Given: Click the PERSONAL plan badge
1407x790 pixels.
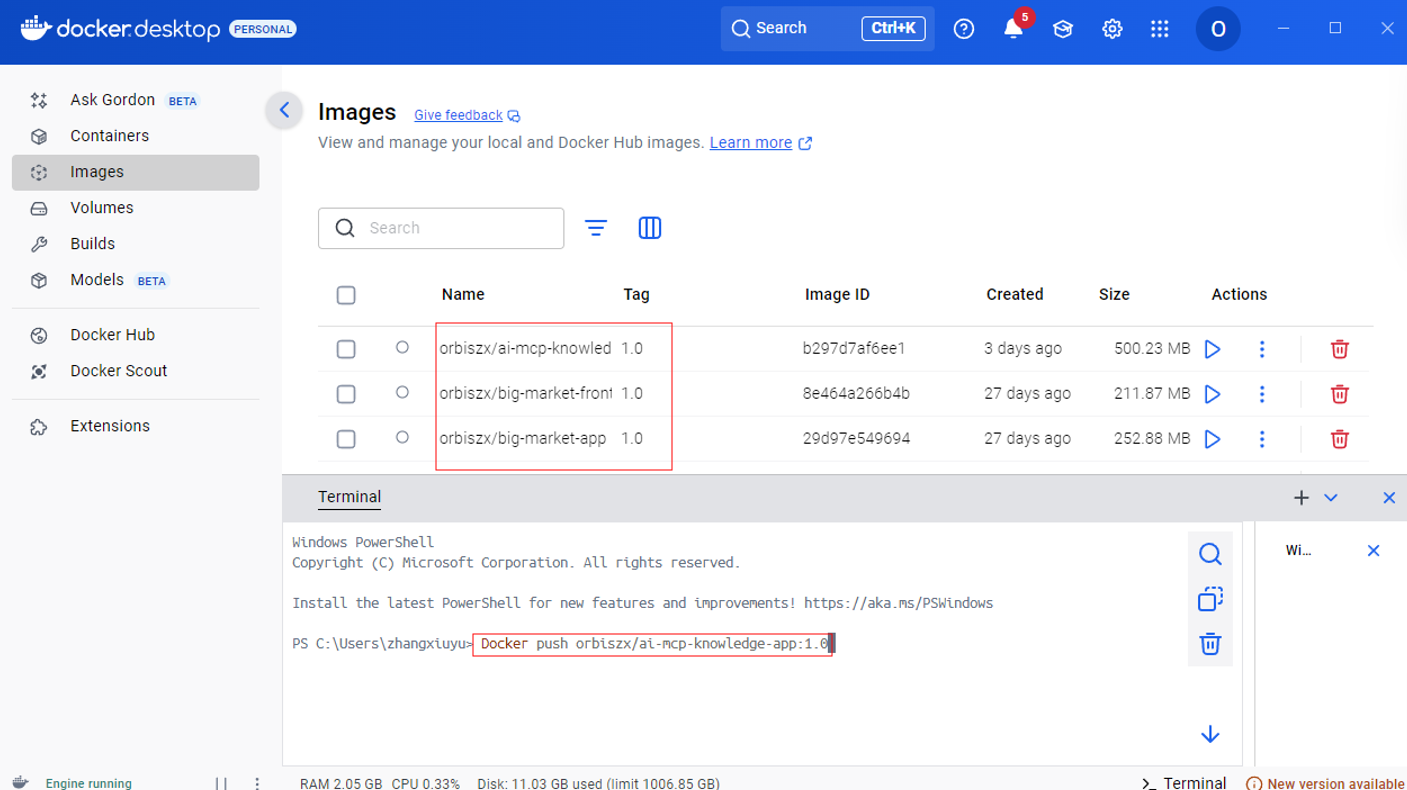Looking at the screenshot, I should click(263, 30).
